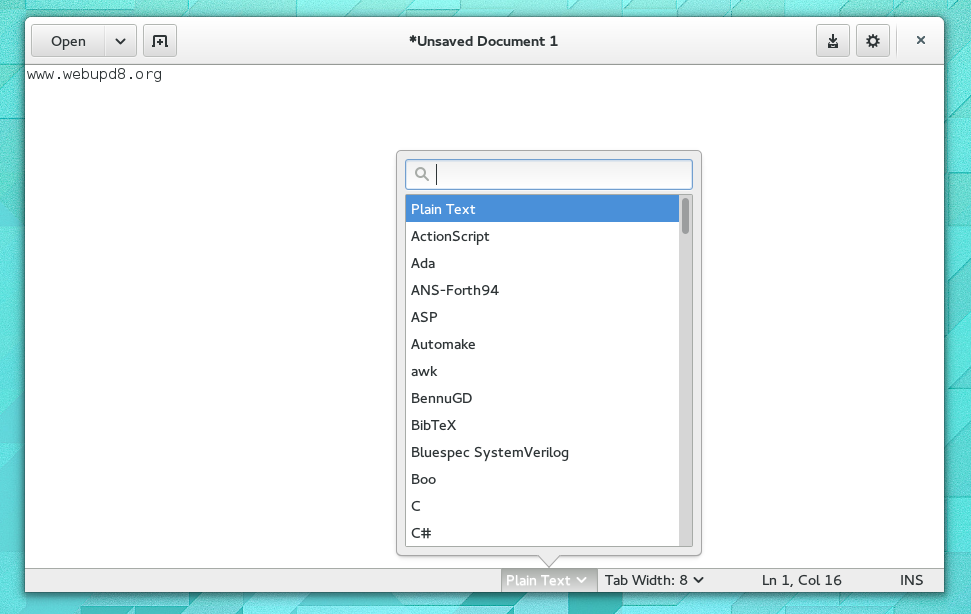This screenshot has width=971, height=614.
Task: Open the Tab Width: 8 dropdown
Action: click(x=654, y=580)
